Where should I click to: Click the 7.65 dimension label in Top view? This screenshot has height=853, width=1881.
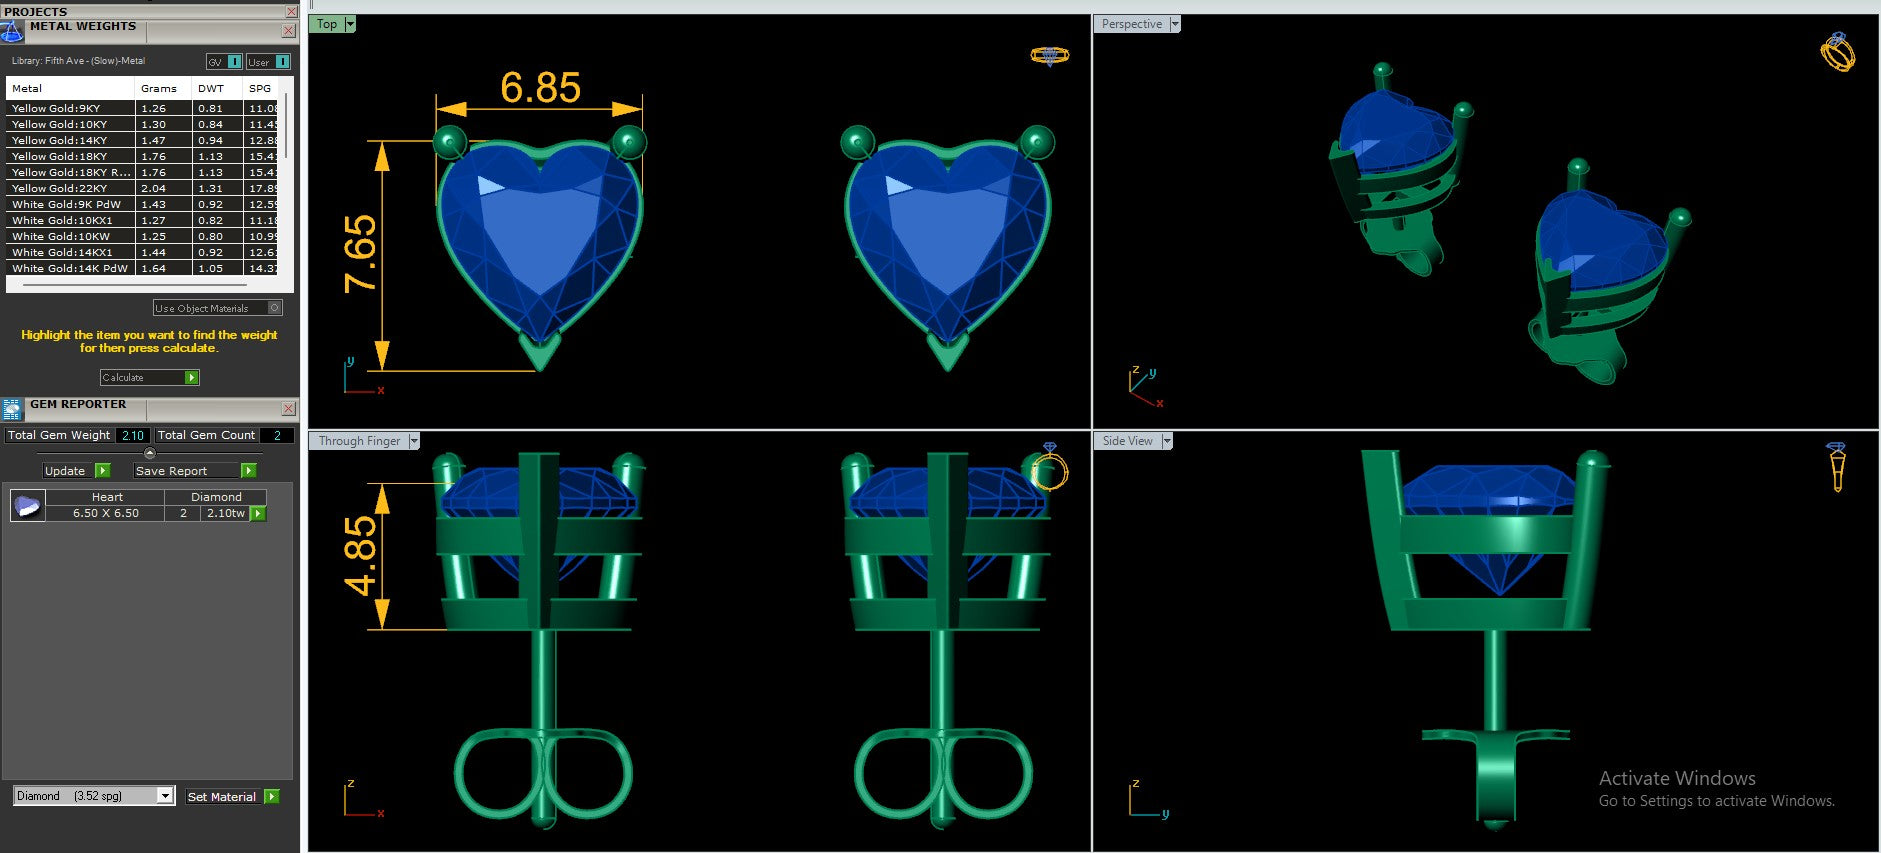pyautogui.click(x=360, y=254)
